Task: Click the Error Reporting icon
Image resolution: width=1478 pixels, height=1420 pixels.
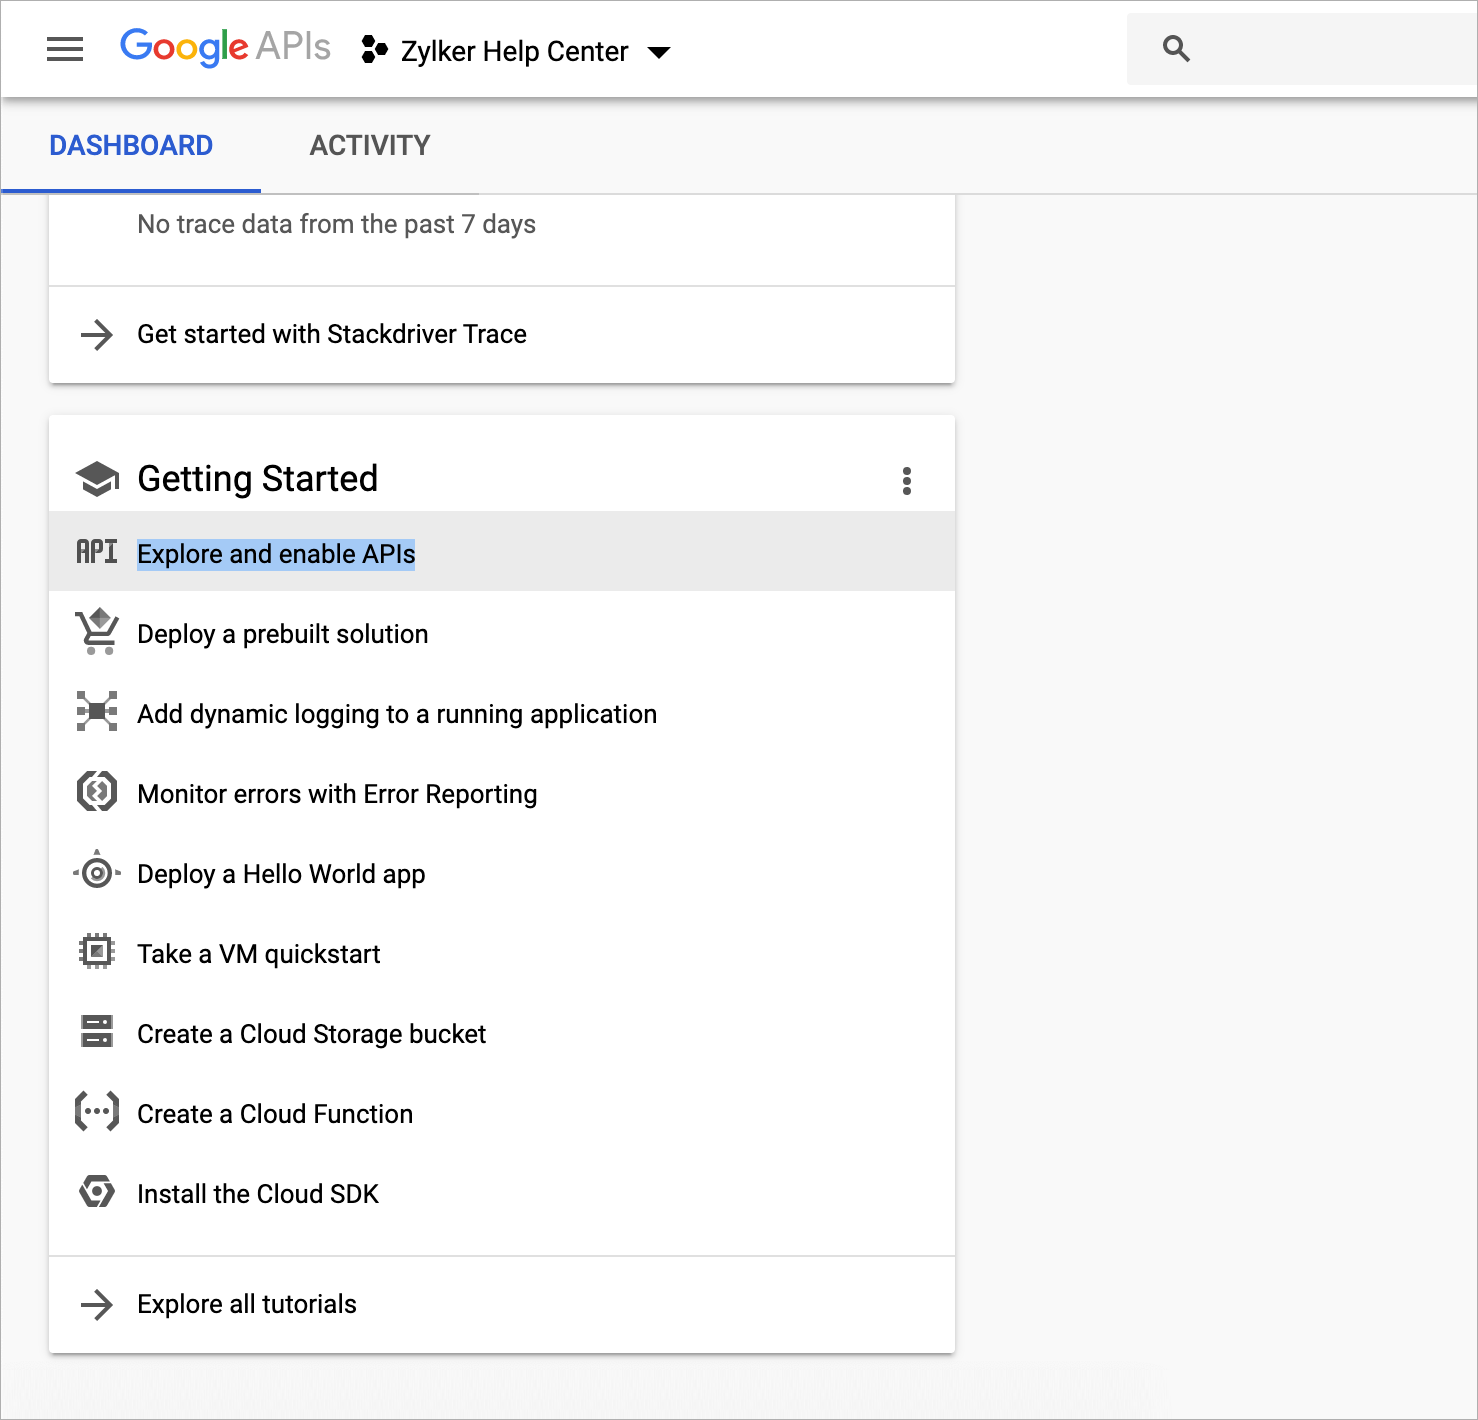Action: coord(97,793)
